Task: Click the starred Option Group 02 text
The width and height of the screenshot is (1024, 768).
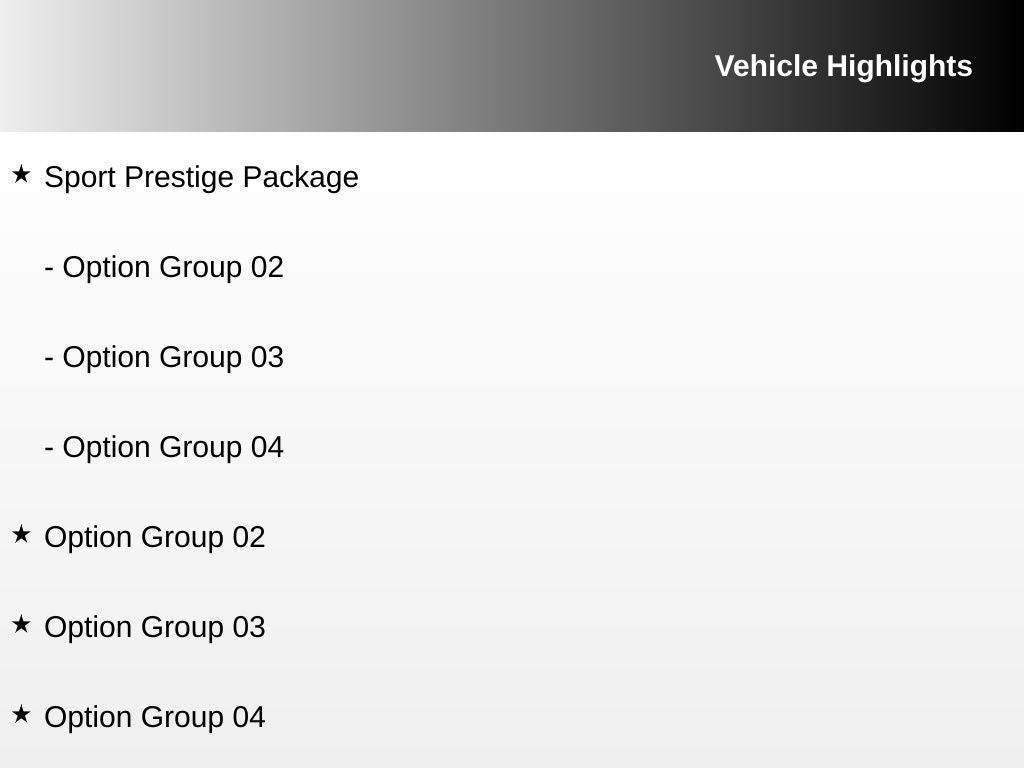Action: 155,537
